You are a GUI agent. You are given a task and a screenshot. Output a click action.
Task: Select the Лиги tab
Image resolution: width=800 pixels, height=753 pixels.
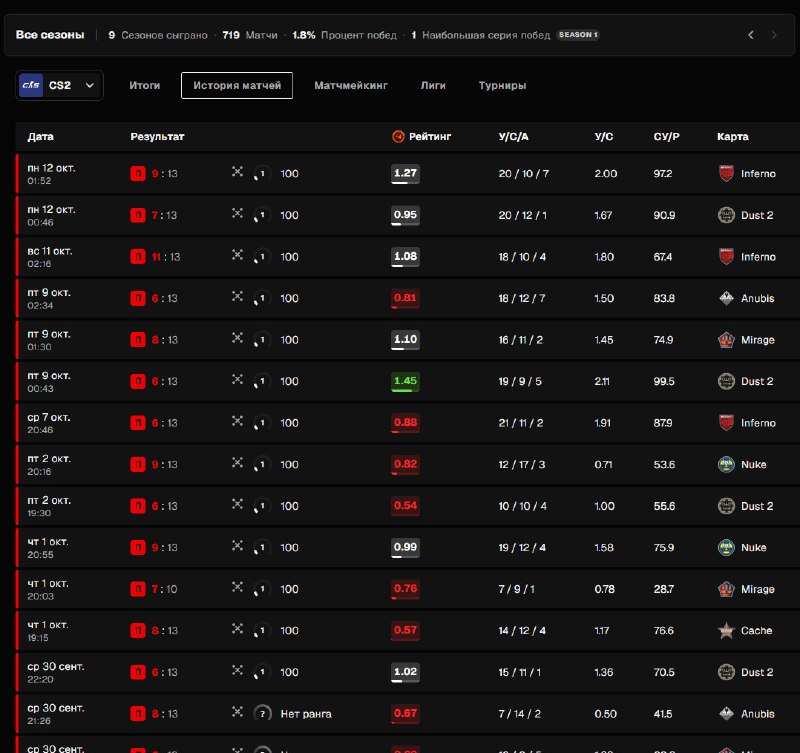click(433, 85)
